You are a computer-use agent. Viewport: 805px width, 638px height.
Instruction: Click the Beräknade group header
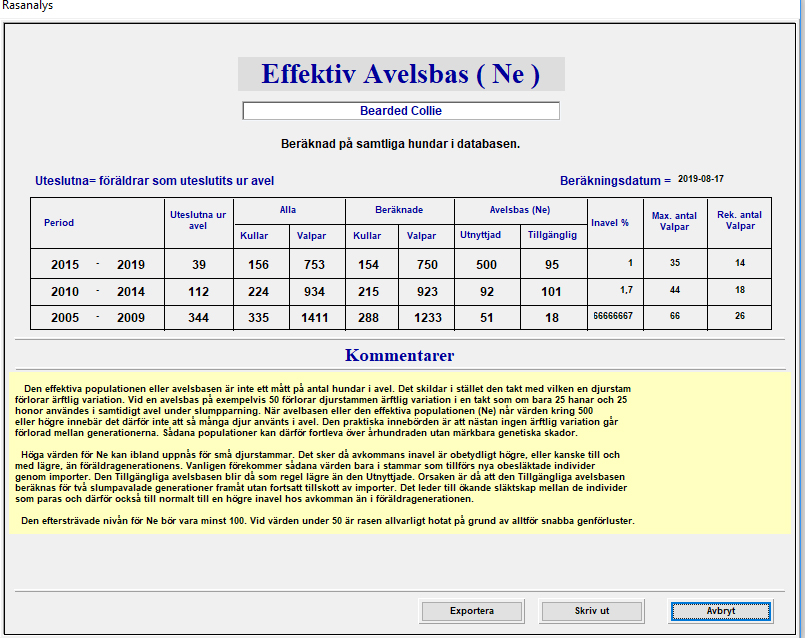(x=399, y=210)
